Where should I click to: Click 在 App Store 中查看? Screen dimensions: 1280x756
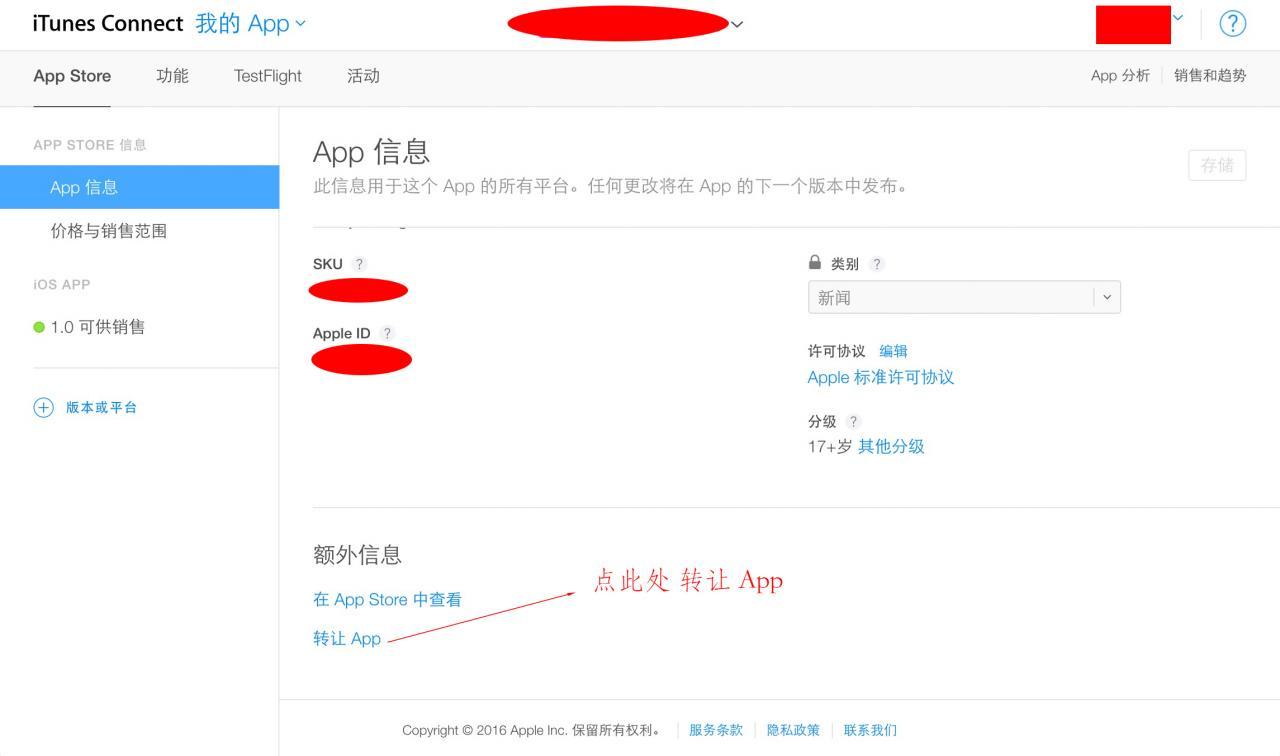(387, 599)
